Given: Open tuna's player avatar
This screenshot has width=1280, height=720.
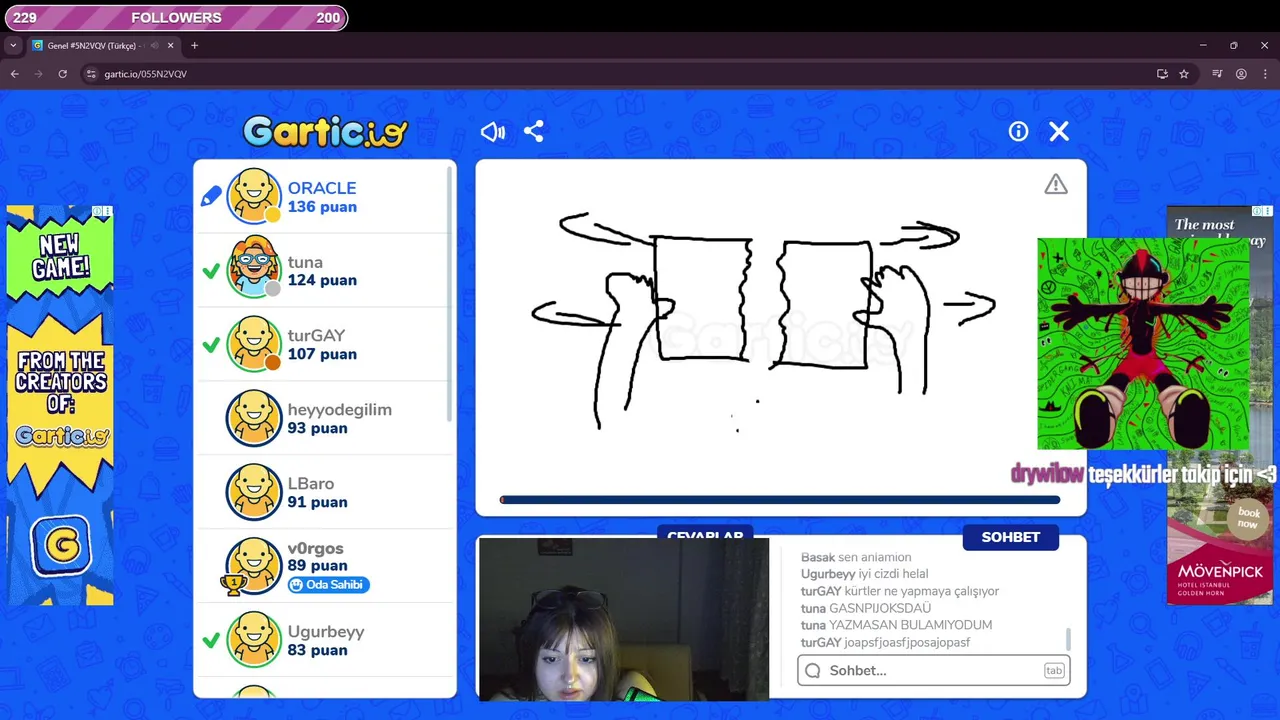Looking at the screenshot, I should (254, 269).
